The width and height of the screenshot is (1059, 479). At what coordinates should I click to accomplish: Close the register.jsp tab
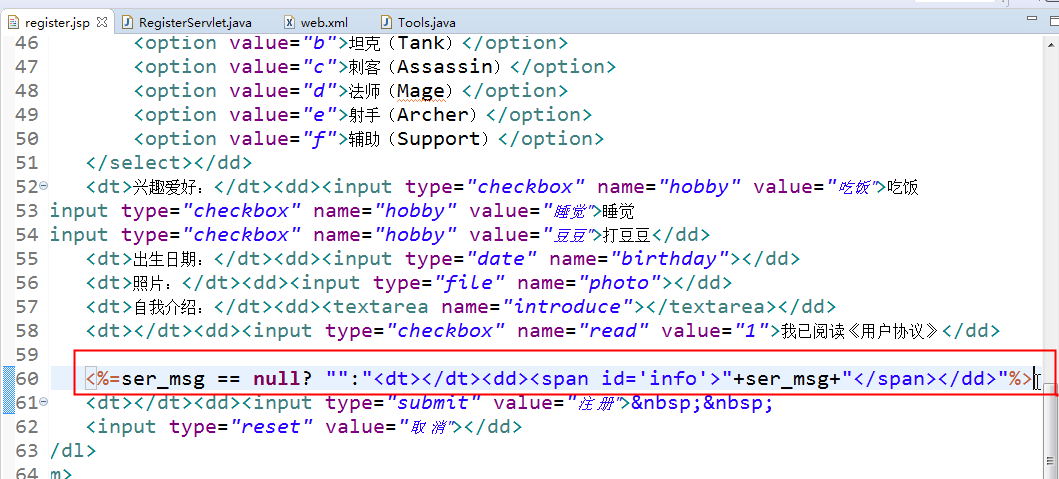103,22
